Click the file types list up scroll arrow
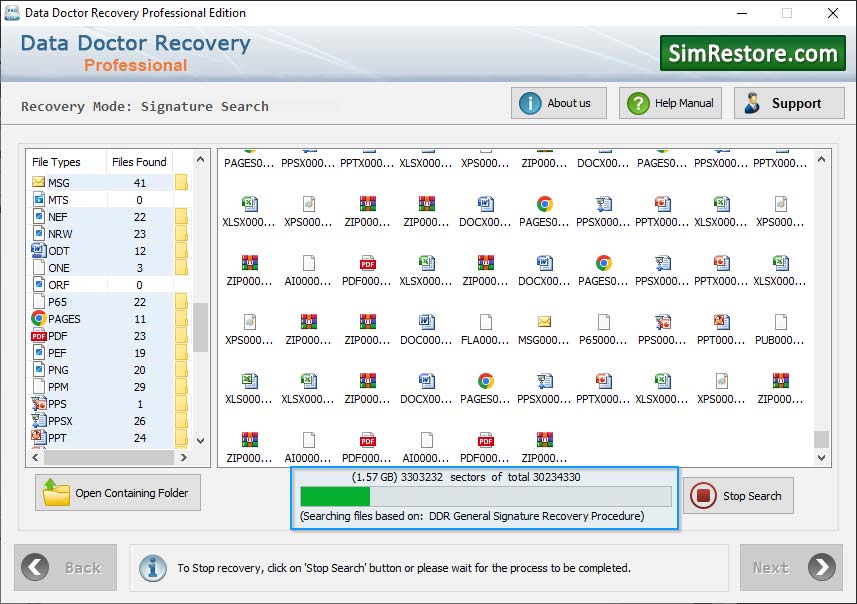 point(201,160)
